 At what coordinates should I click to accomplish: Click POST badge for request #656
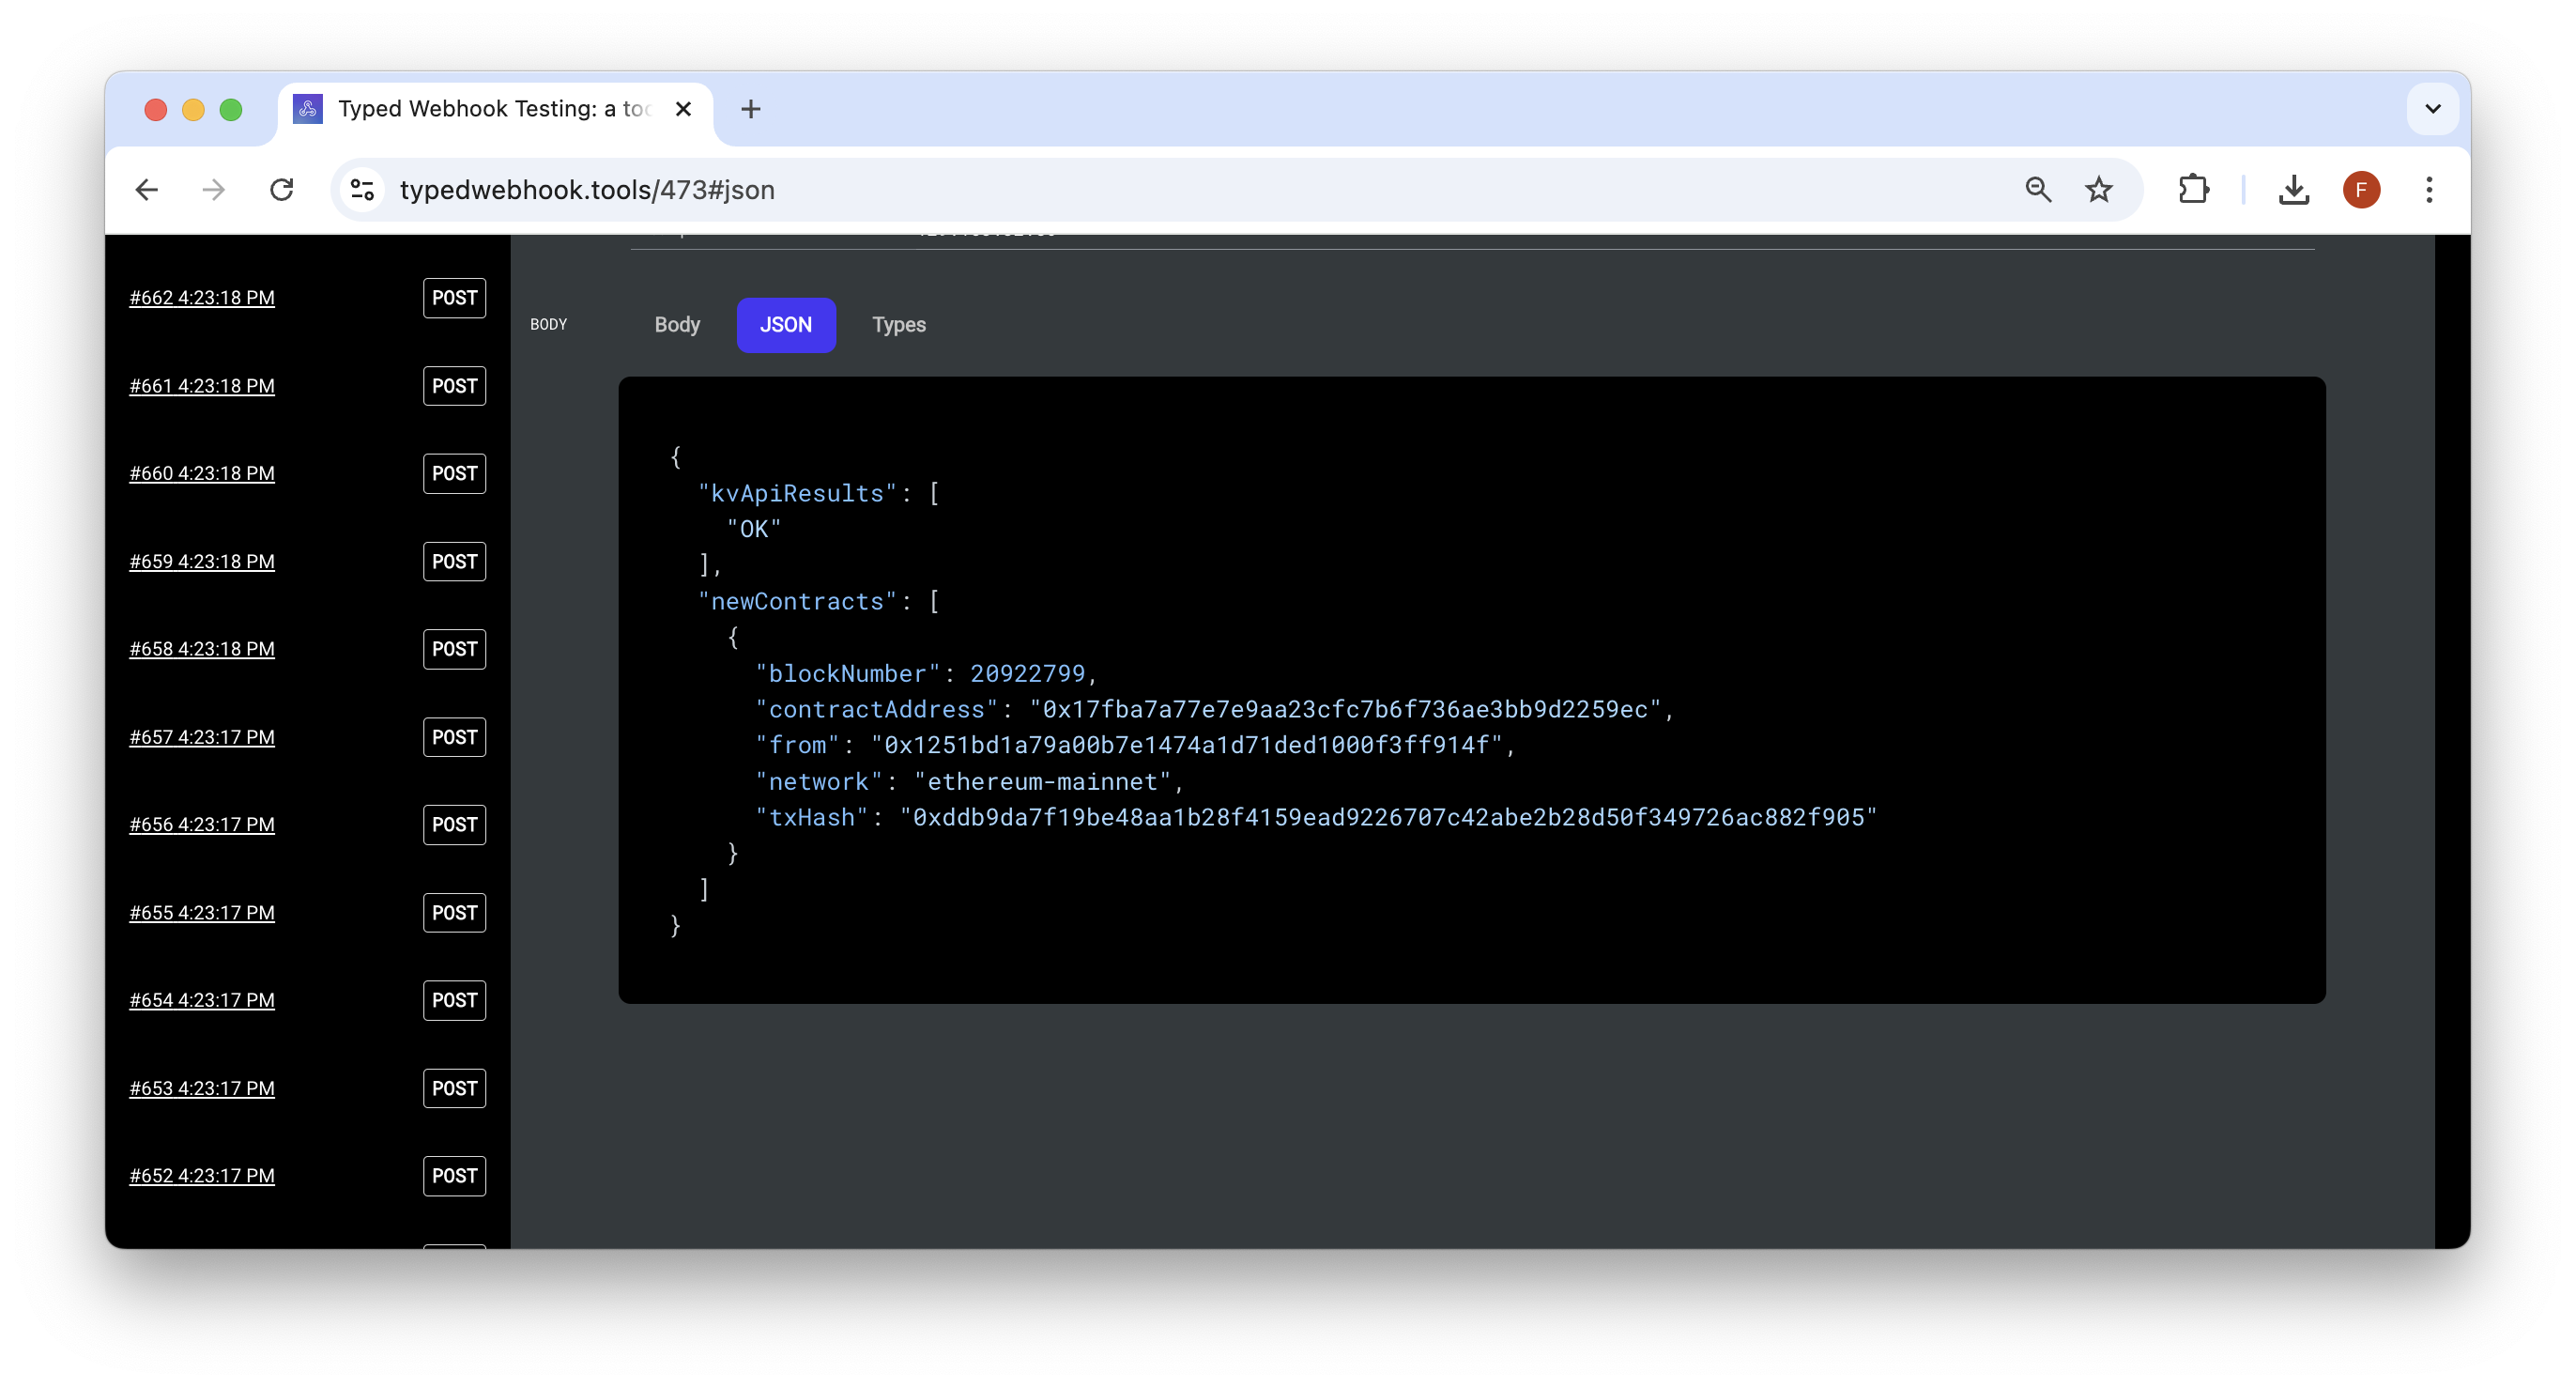point(454,824)
